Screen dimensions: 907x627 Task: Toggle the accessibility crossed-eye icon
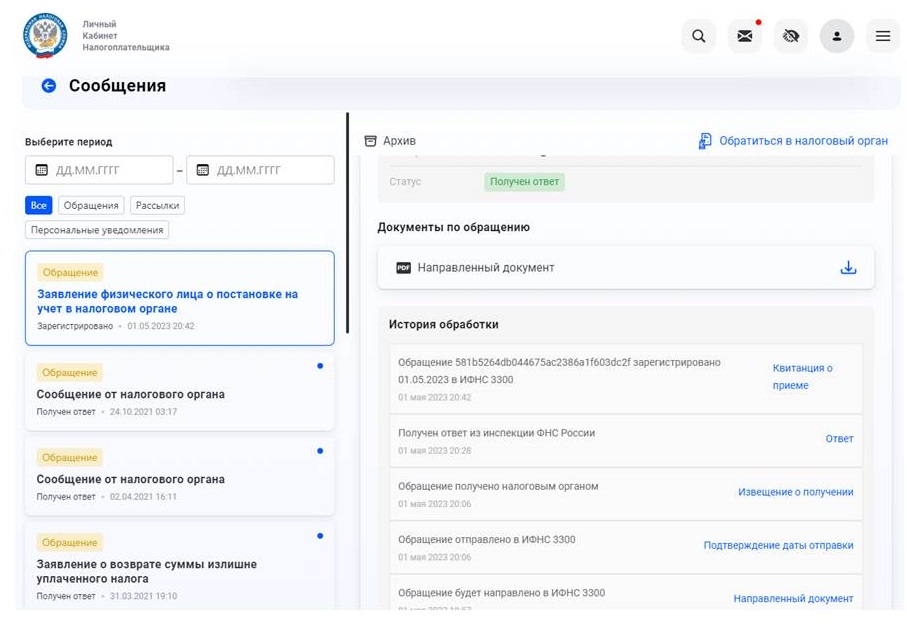pos(791,36)
